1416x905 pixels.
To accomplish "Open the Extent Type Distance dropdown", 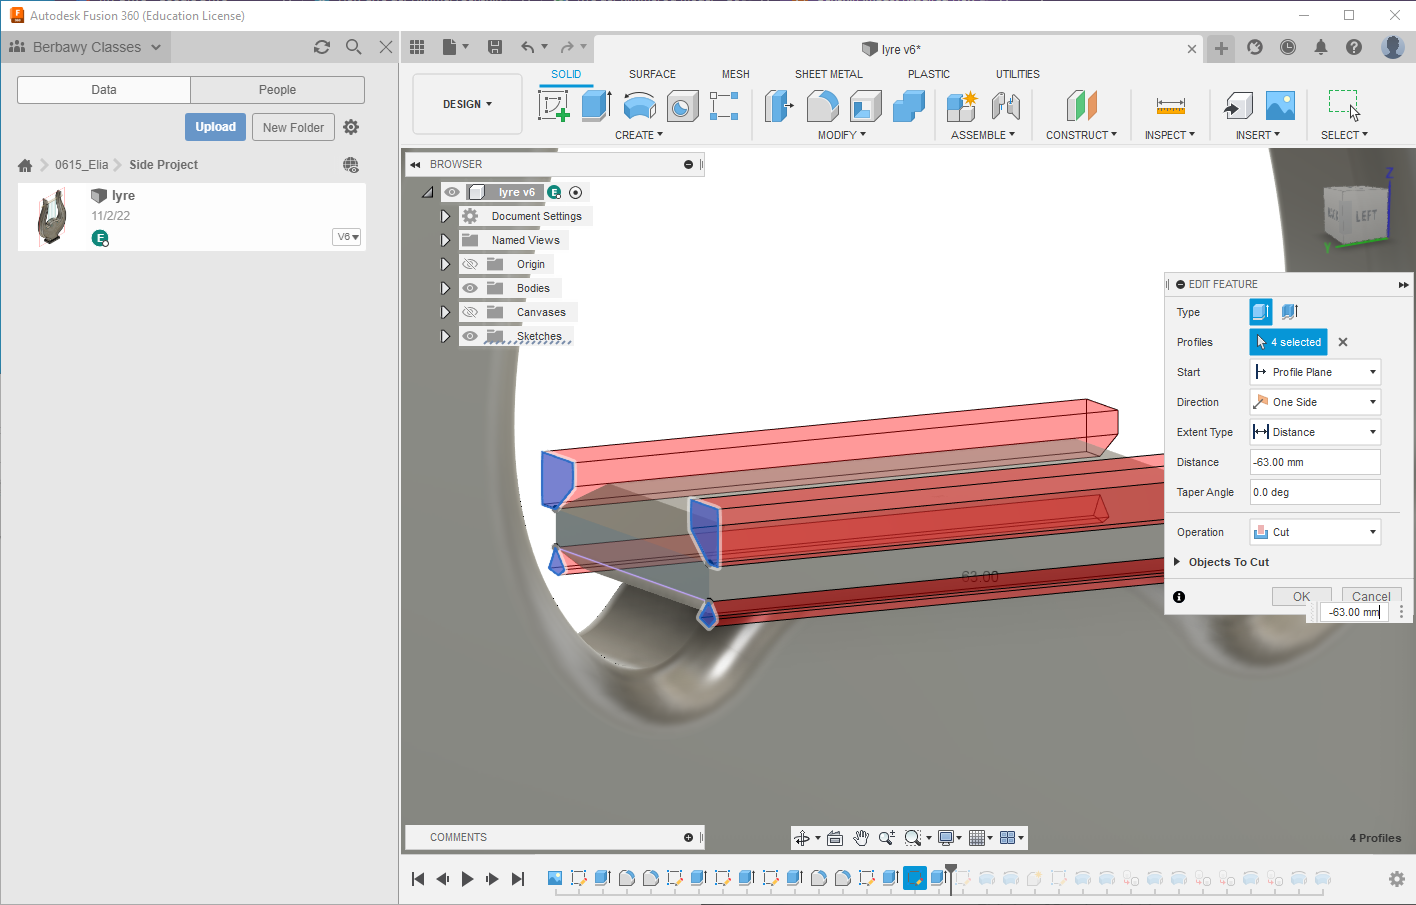I will 1315,432.
